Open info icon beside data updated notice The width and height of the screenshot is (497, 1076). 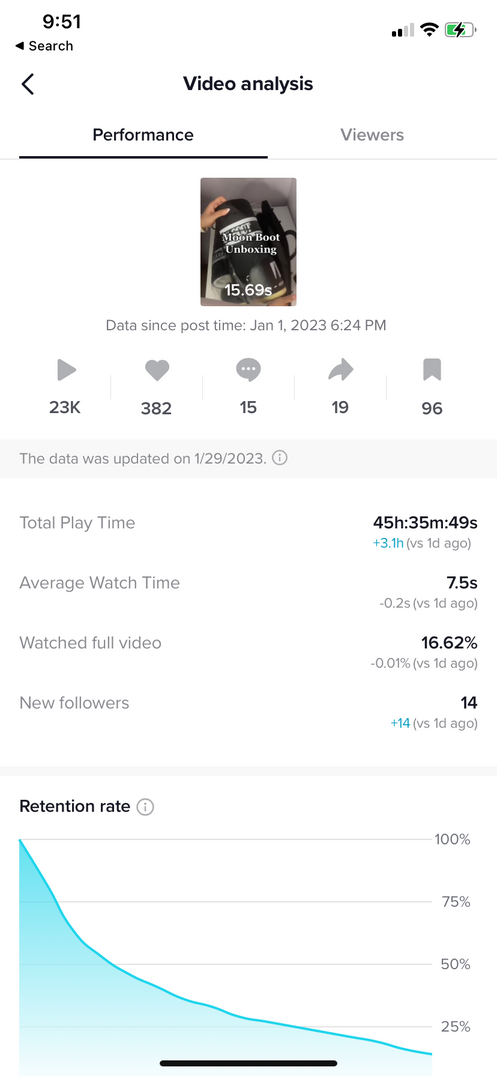coord(280,458)
